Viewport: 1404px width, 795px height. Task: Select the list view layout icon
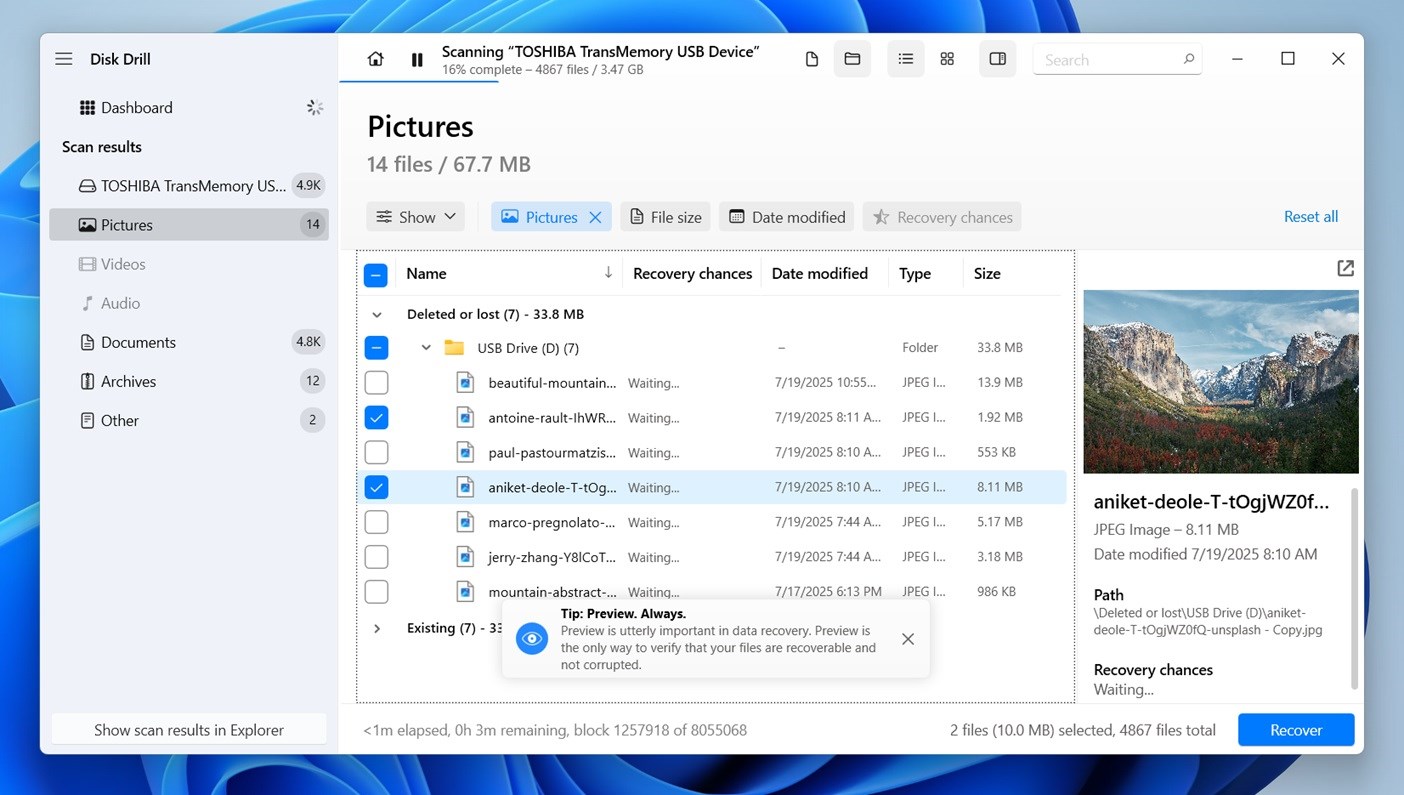click(x=906, y=60)
